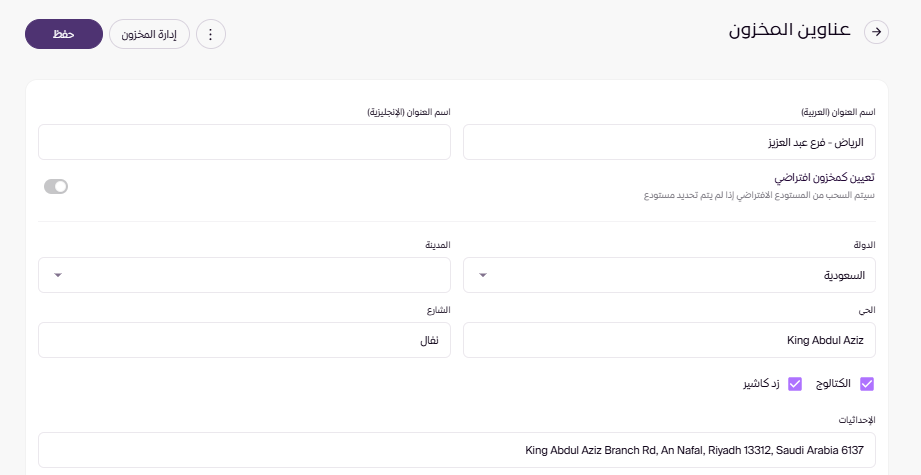The width and height of the screenshot is (921, 475).
Task: Click the زد كاشير label text
Action: 761,384
